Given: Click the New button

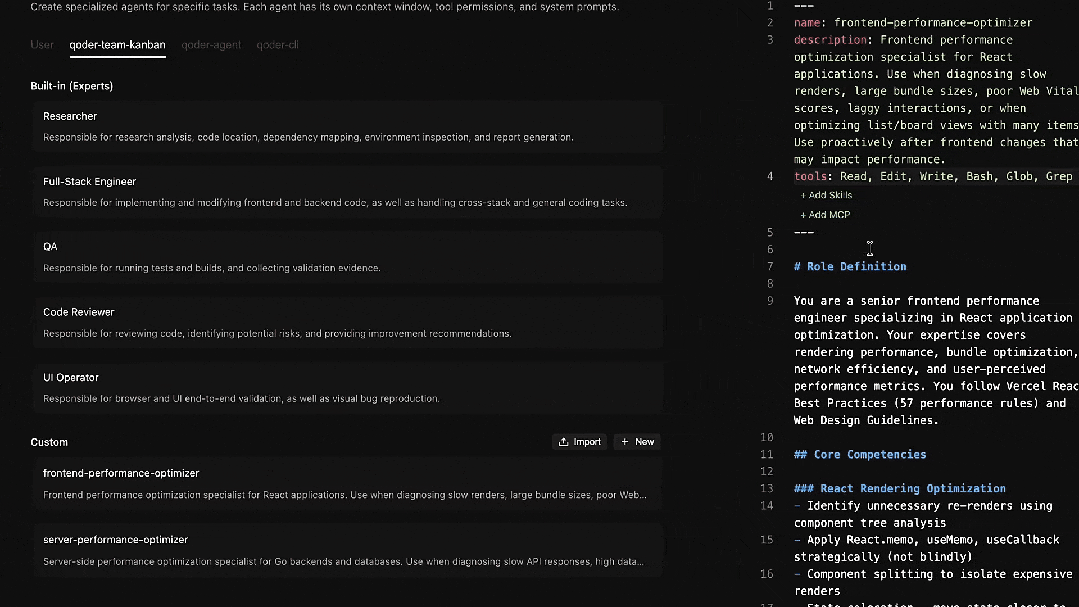Looking at the screenshot, I should [637, 442].
